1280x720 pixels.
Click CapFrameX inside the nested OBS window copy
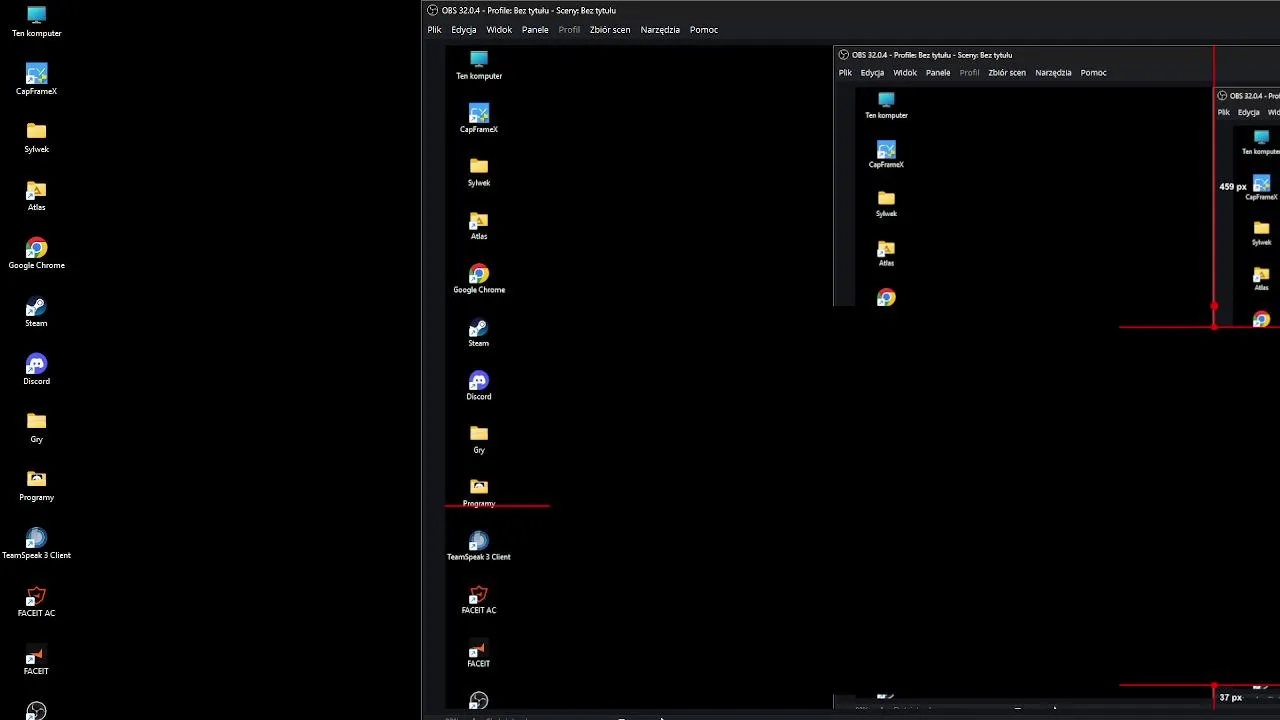(x=886, y=154)
